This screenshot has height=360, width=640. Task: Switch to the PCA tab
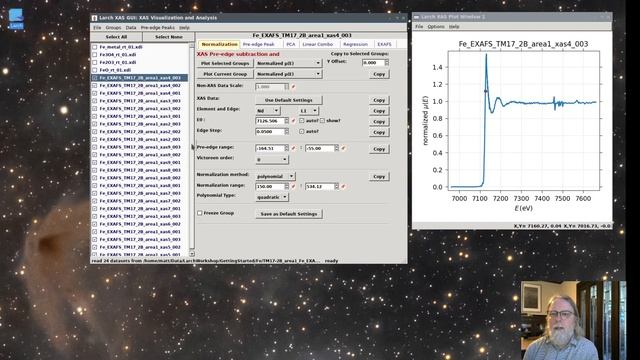pyautogui.click(x=290, y=44)
